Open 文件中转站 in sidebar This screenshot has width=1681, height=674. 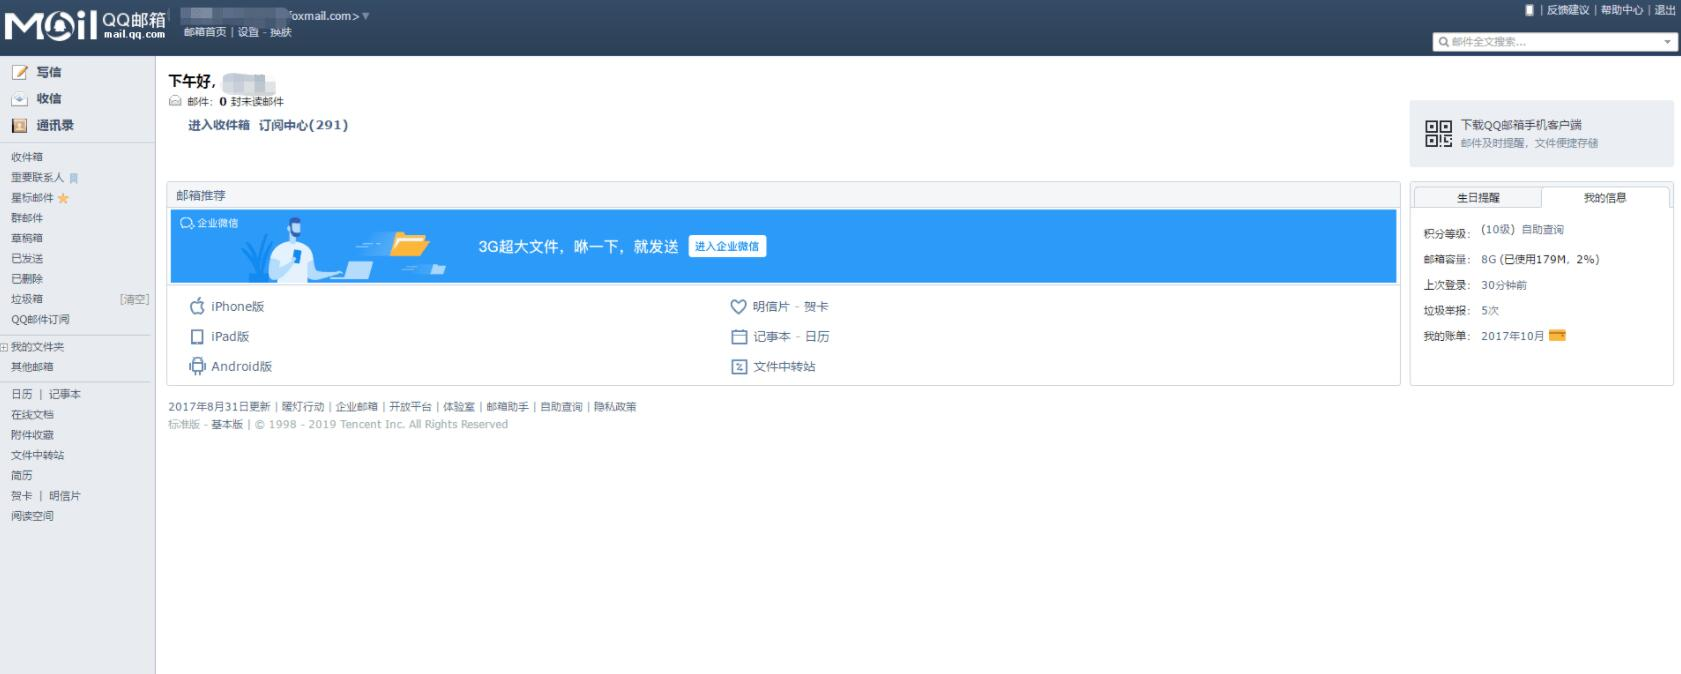37,455
